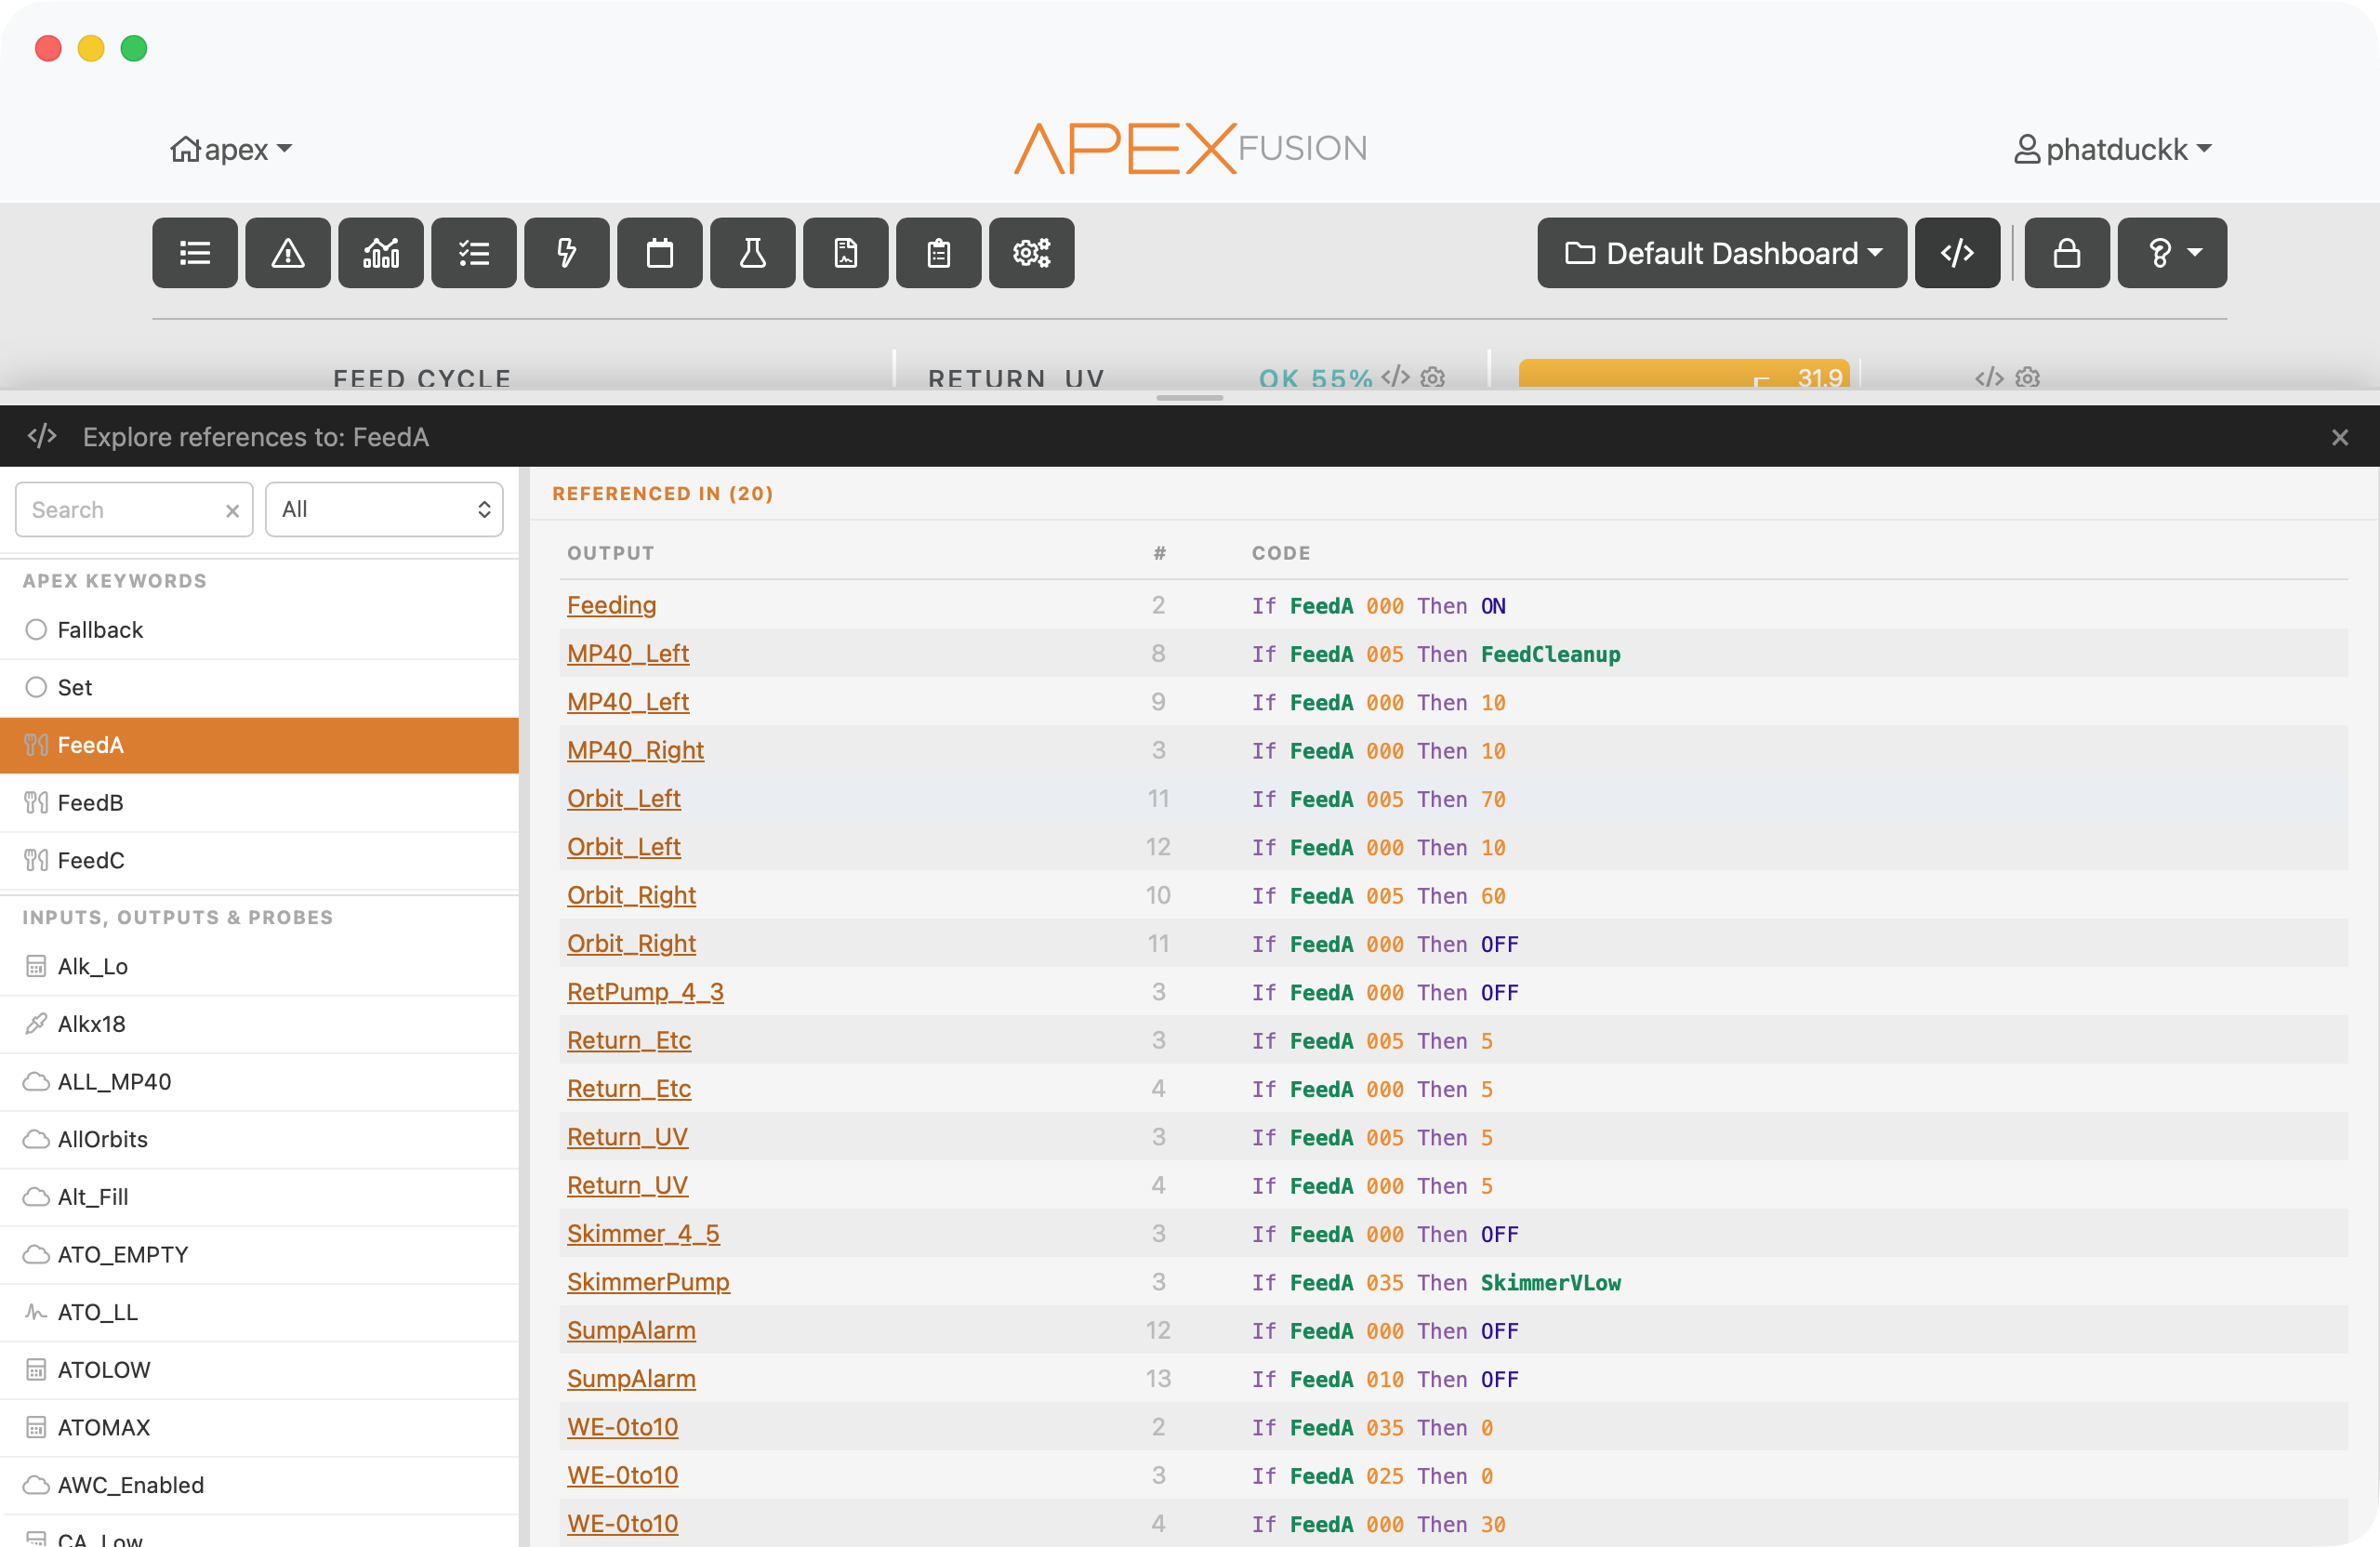Open the apex home dropdown menu
This screenshot has height=1547, width=2380.
[231, 149]
